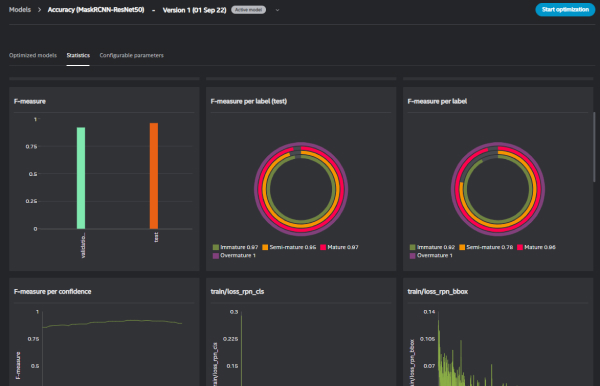
Task: Select the Statistics tab
Action: tap(78, 55)
